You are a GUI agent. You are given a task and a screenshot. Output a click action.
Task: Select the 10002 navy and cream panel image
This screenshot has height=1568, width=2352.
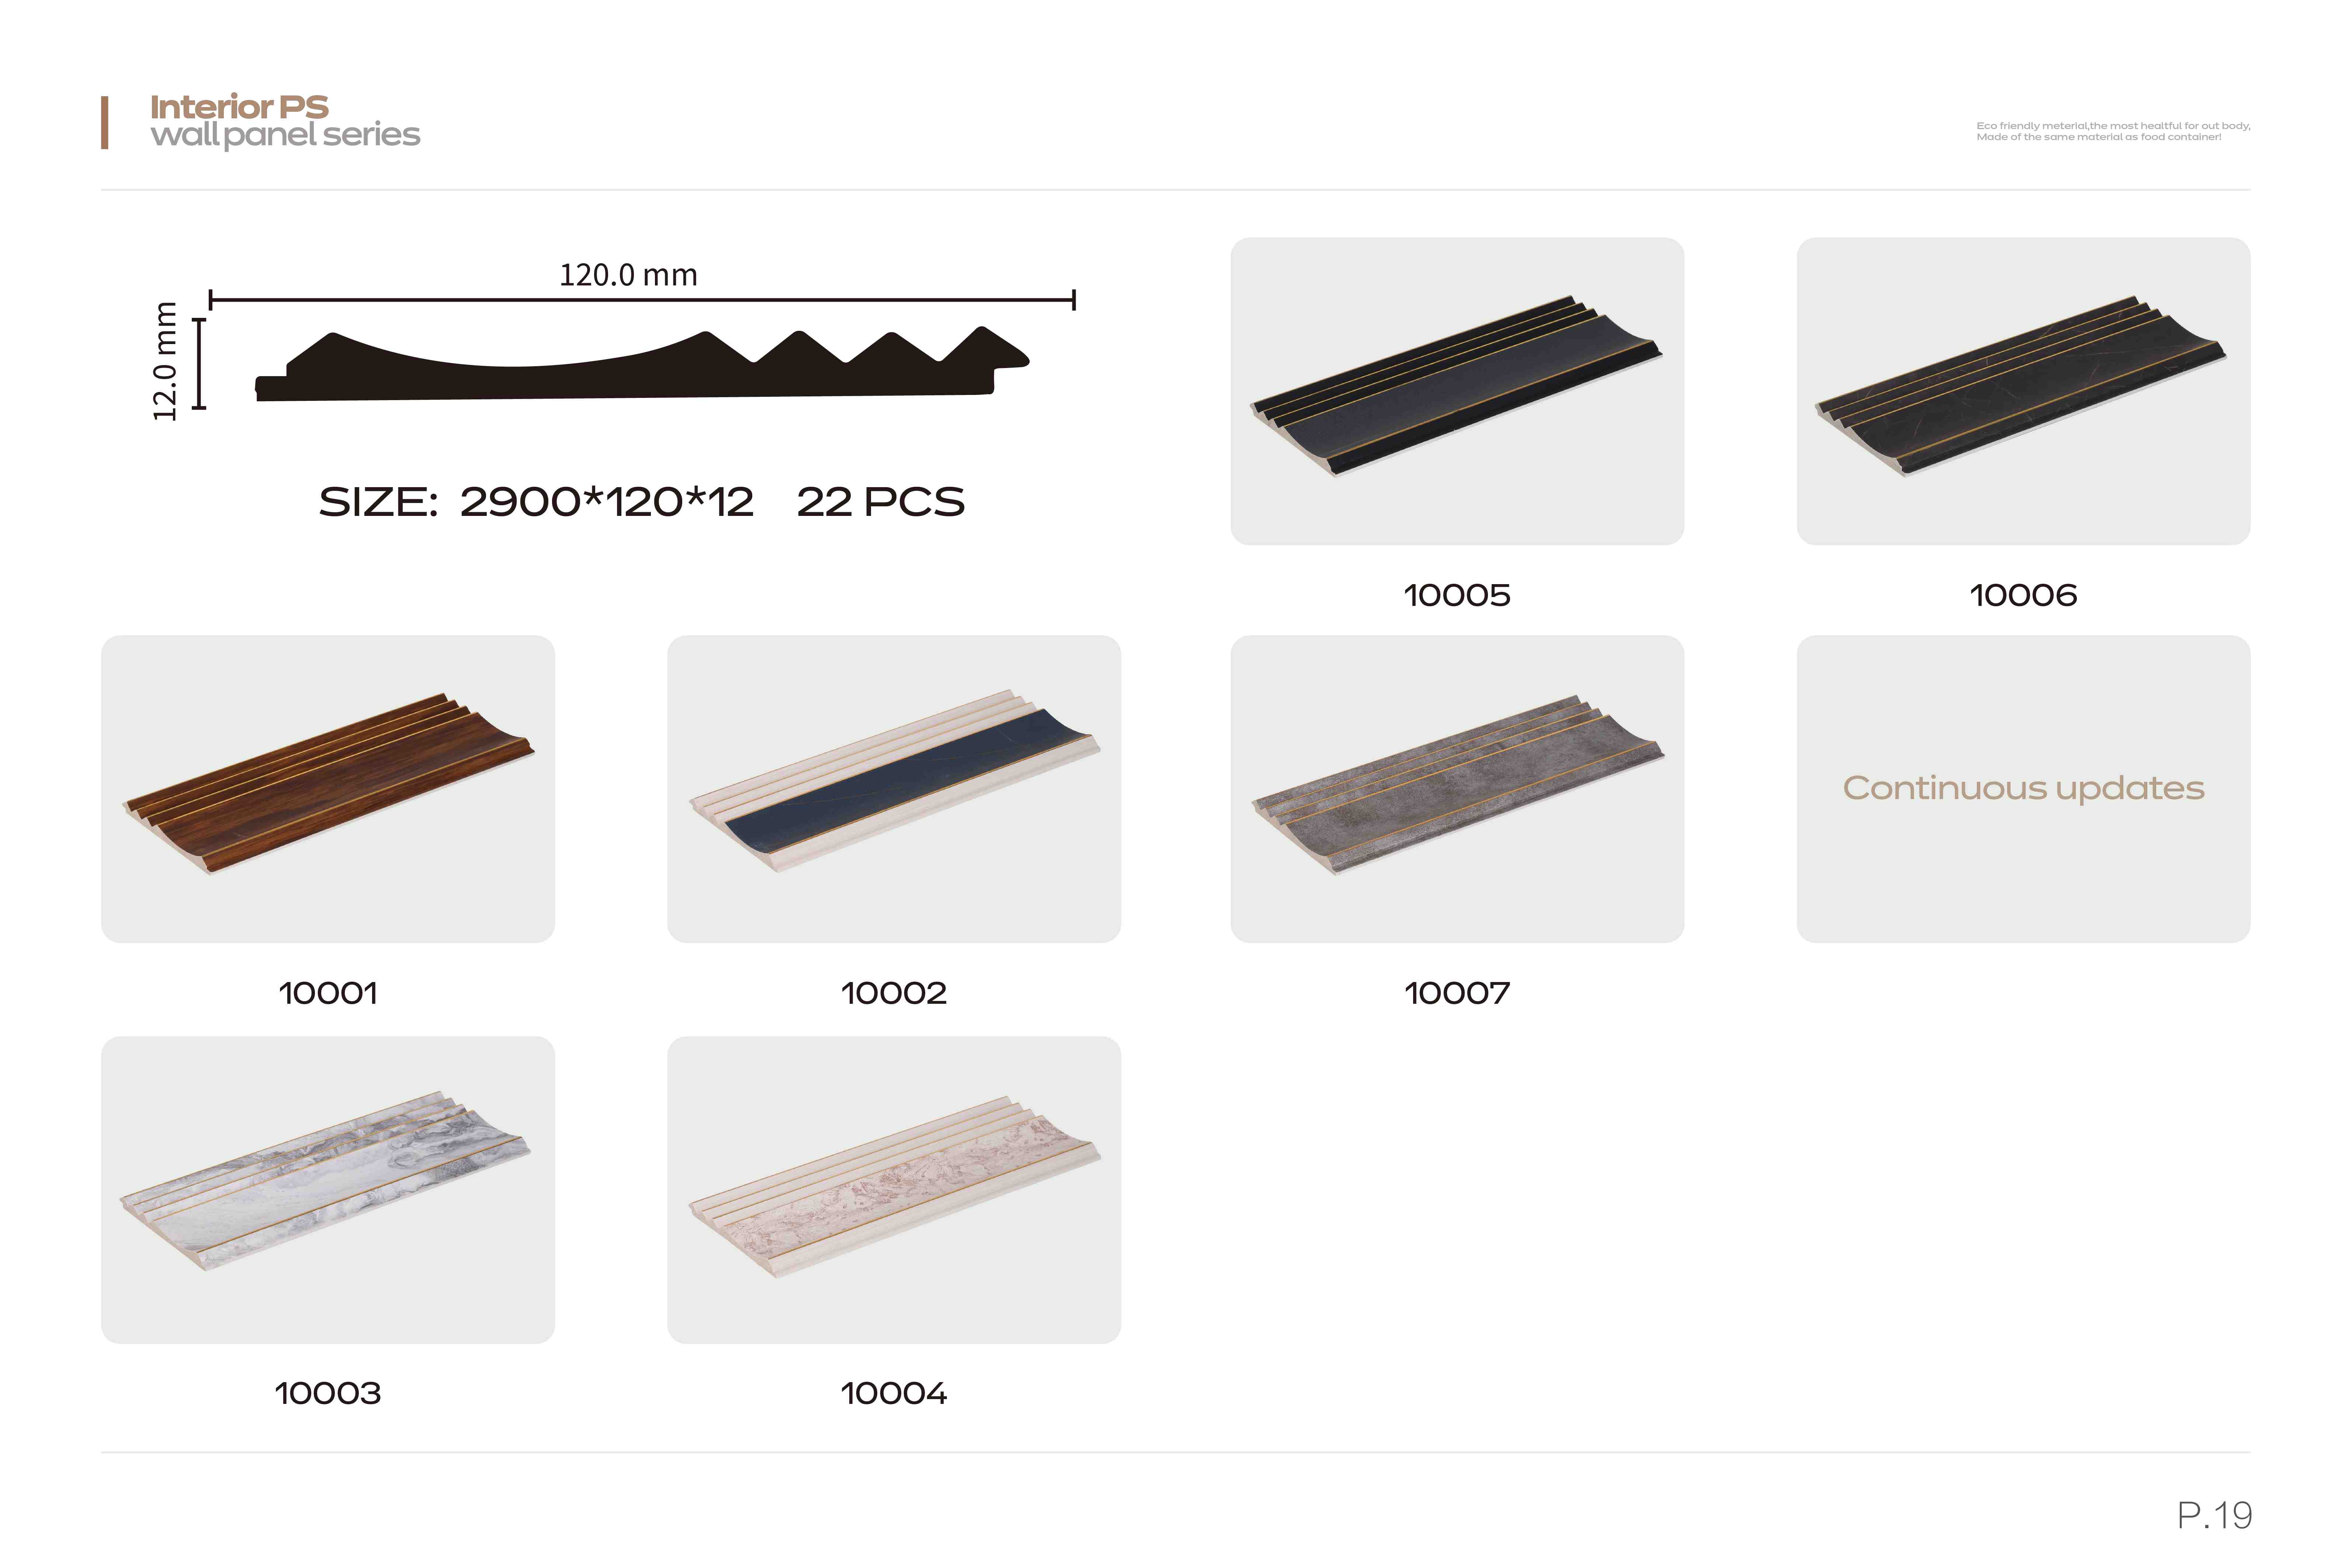tap(894, 789)
